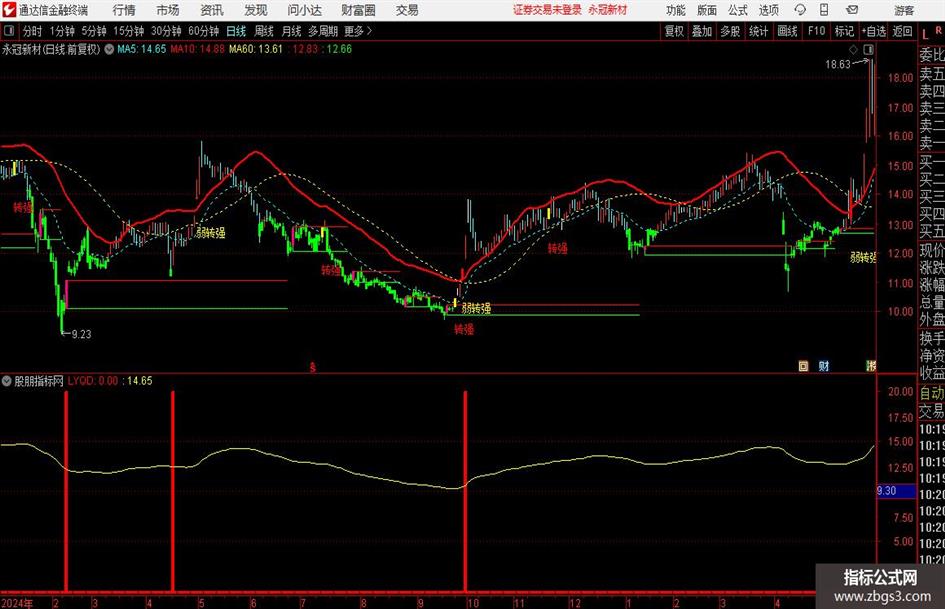Click the MA5: 14.65 value label
Image resolution: width=945 pixels, height=609 pixels.
[x=142, y=49]
